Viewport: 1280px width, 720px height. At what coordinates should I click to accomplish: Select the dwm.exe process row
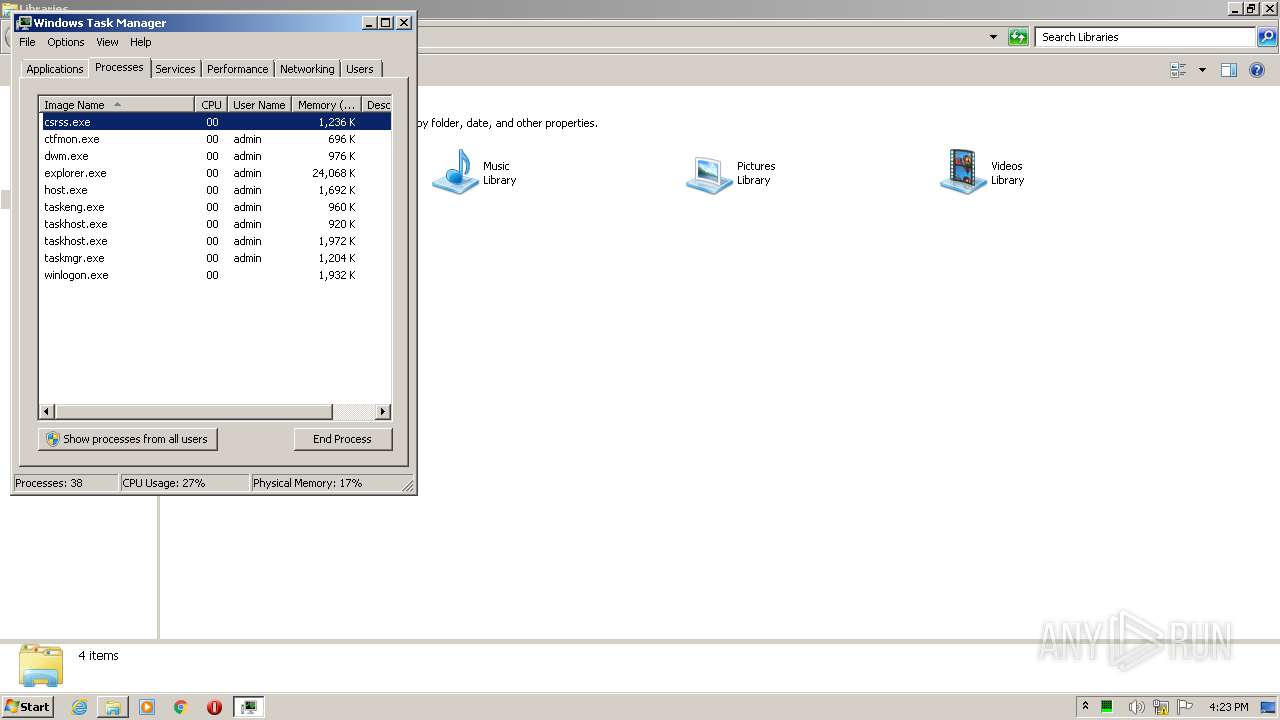point(215,156)
